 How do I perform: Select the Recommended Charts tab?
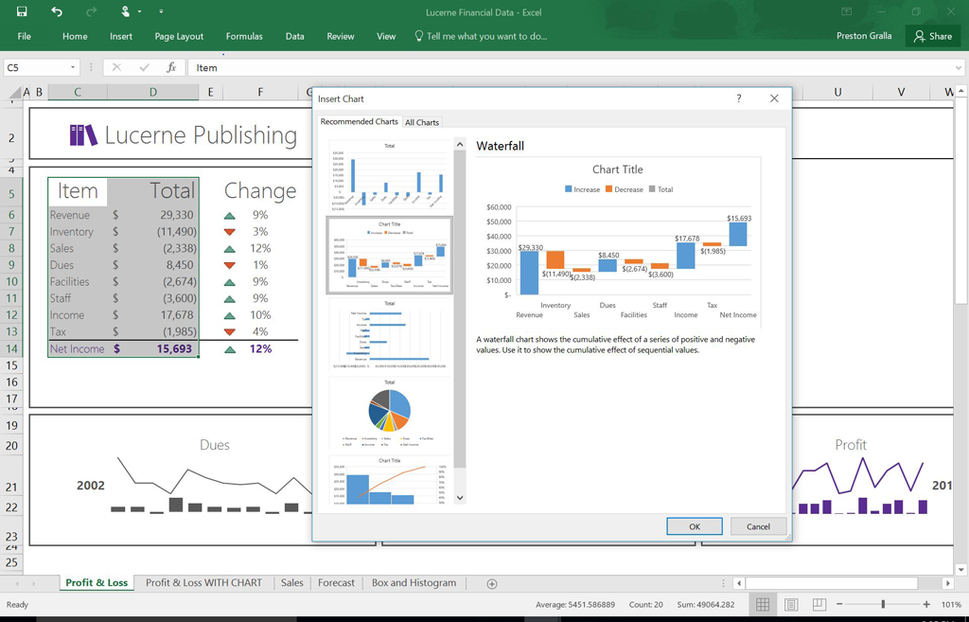pos(359,122)
